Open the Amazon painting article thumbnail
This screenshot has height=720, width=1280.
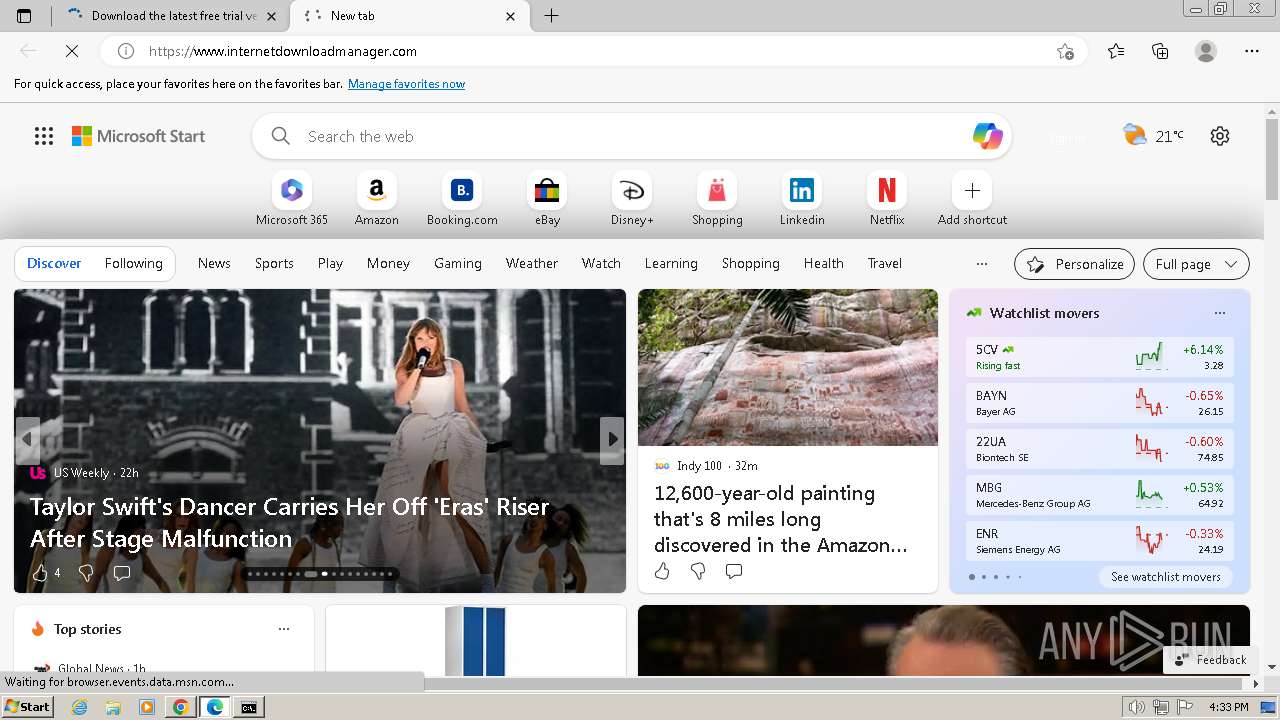click(788, 367)
